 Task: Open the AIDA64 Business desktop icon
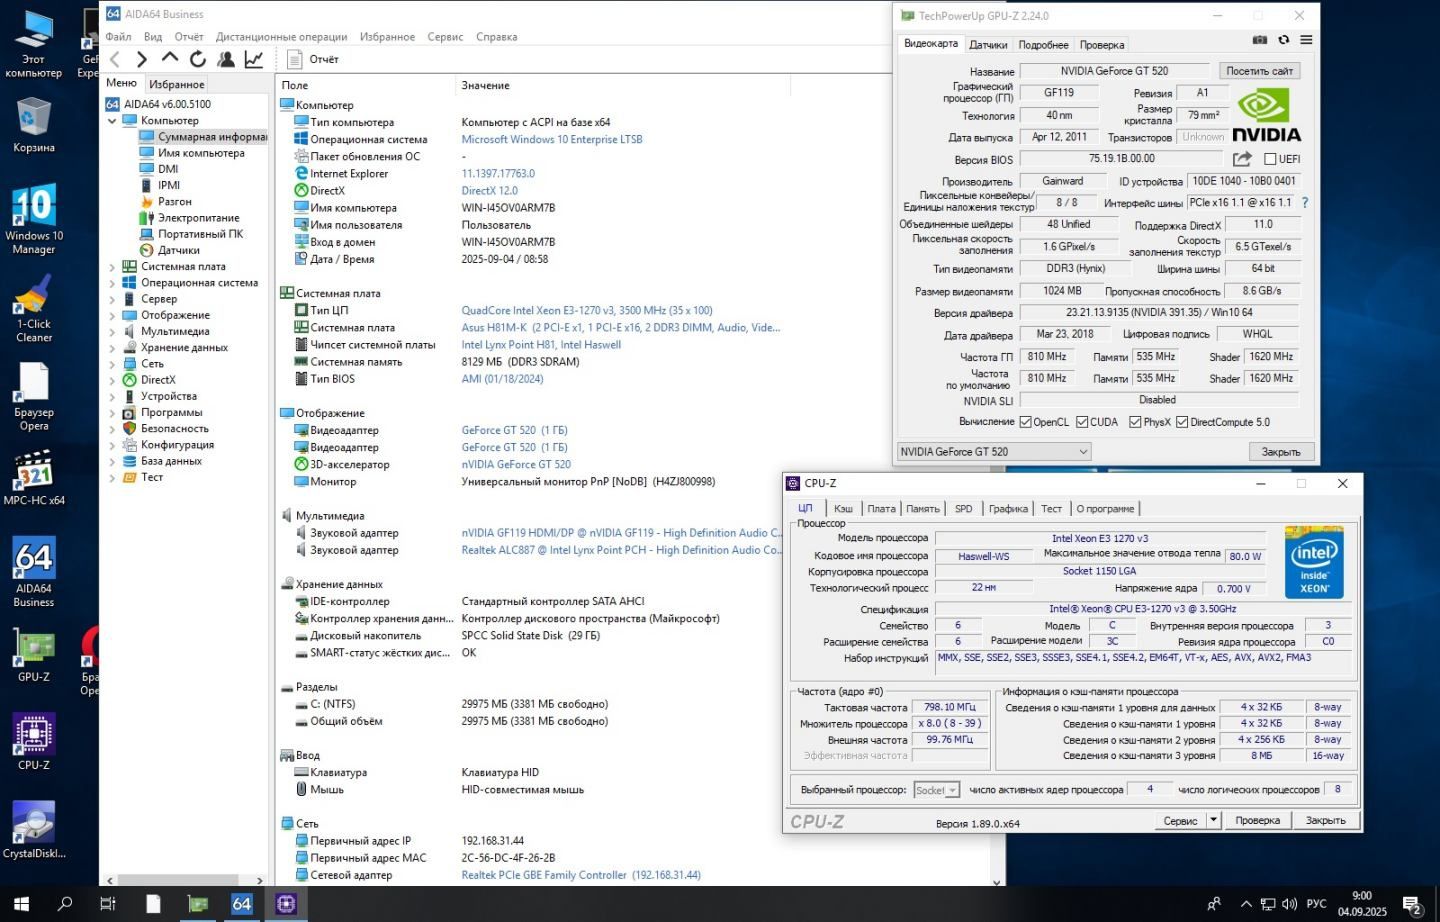tap(34, 572)
